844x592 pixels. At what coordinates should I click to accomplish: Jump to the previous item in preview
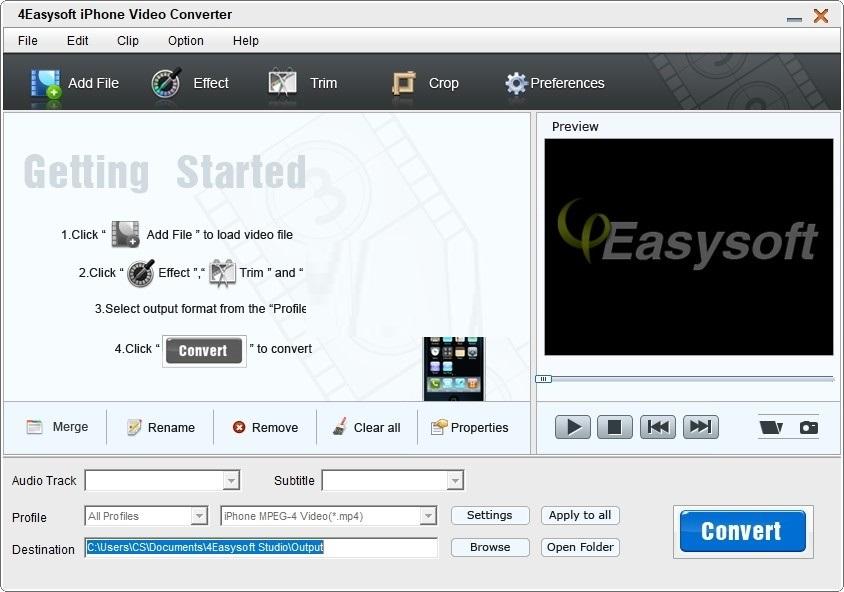point(658,427)
